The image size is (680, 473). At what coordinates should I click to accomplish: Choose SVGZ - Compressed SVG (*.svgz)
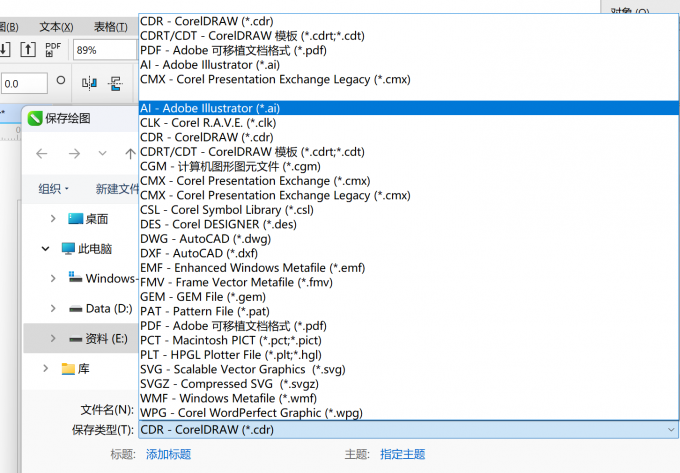[x=409, y=384]
